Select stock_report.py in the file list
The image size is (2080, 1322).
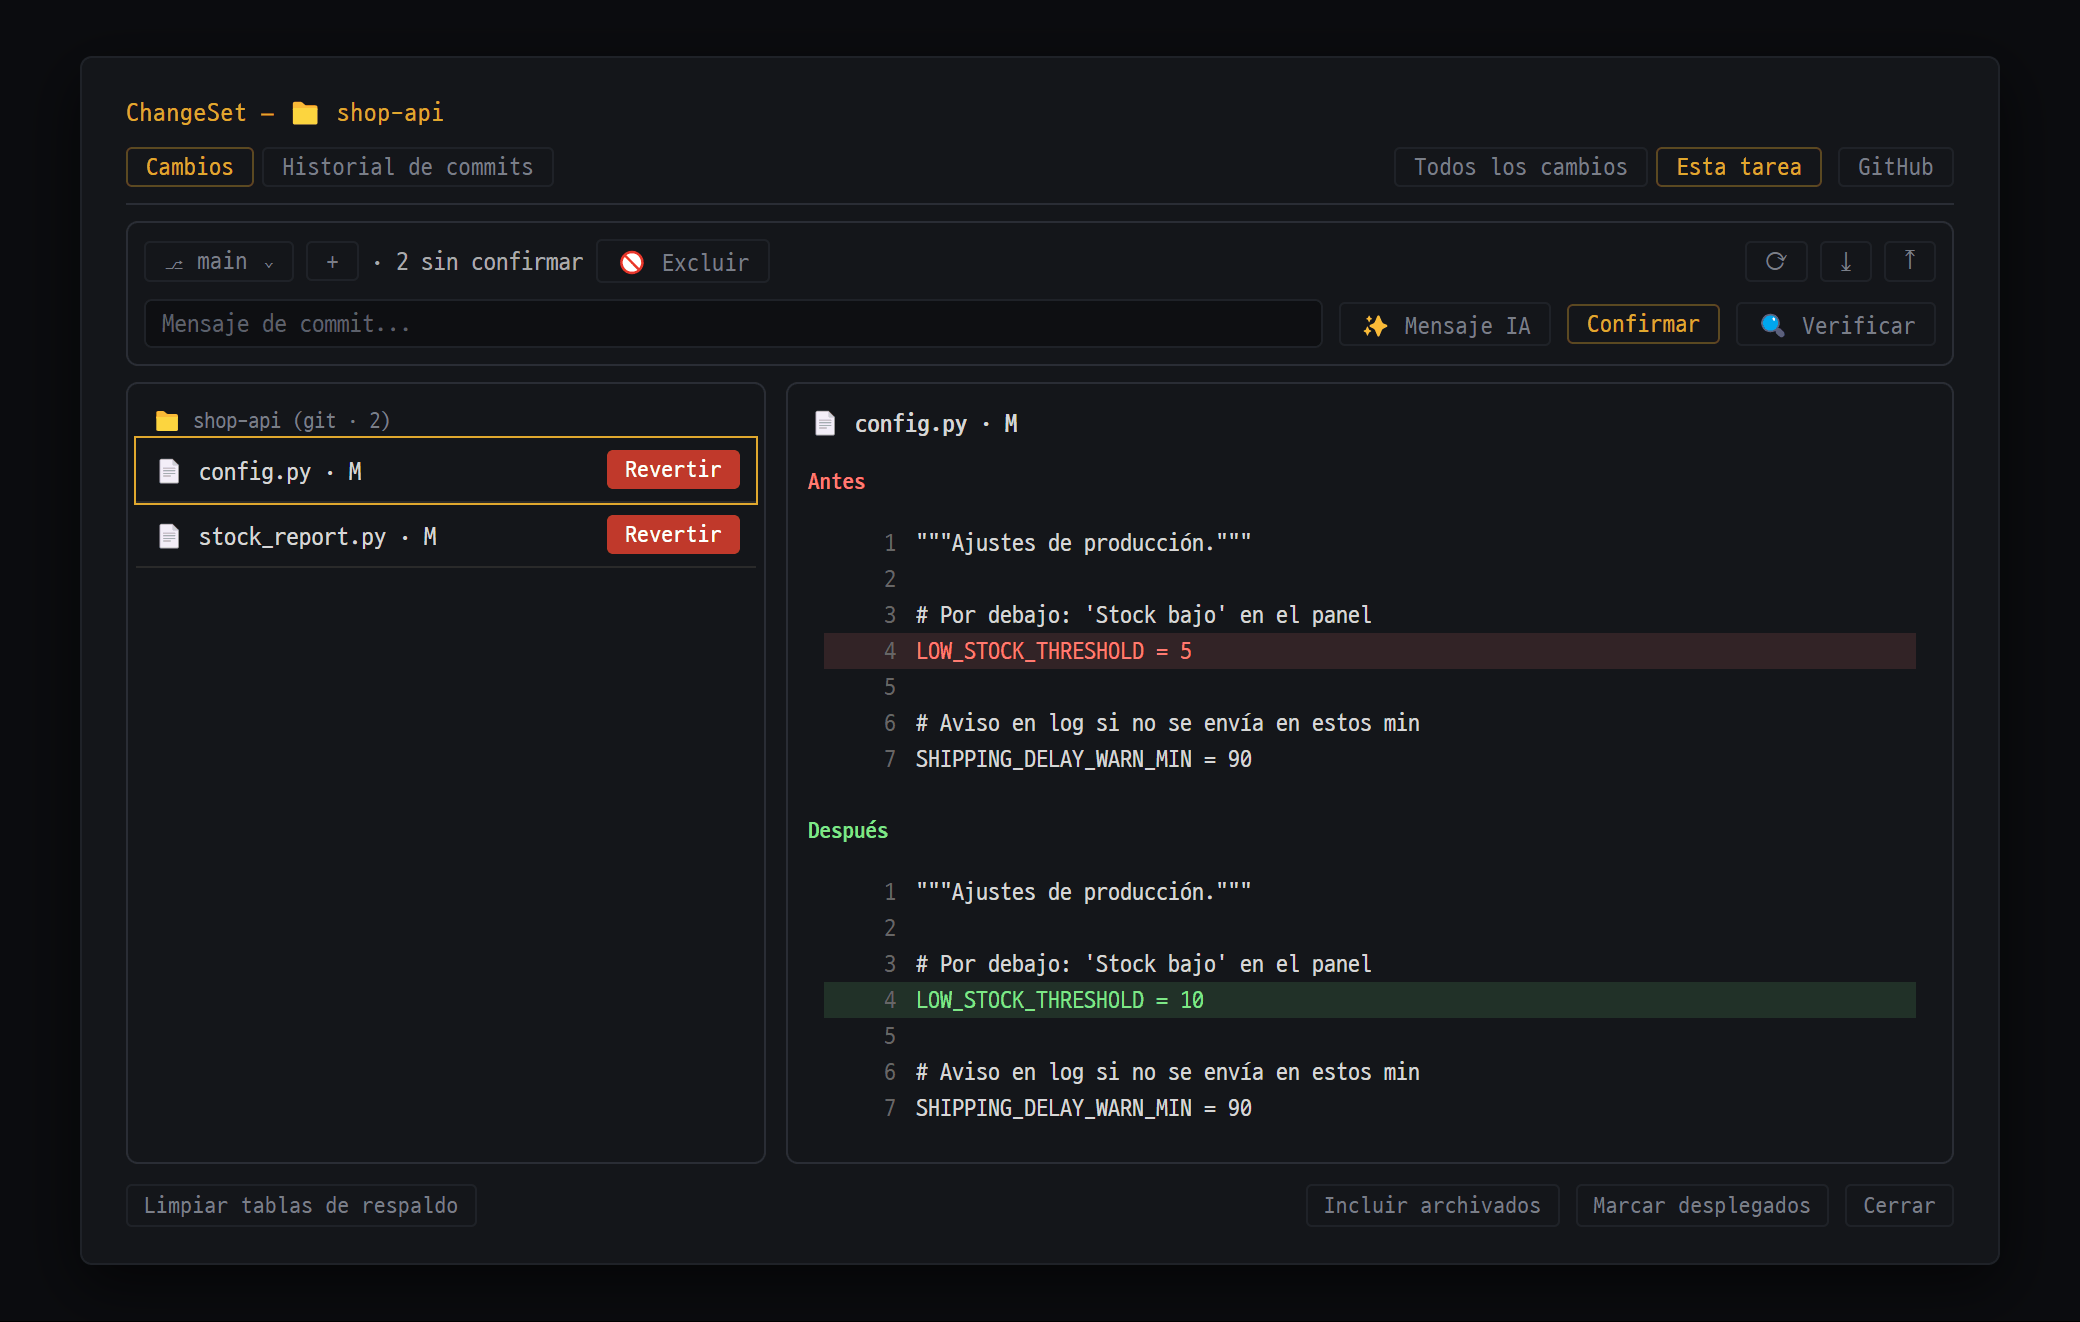(446, 536)
